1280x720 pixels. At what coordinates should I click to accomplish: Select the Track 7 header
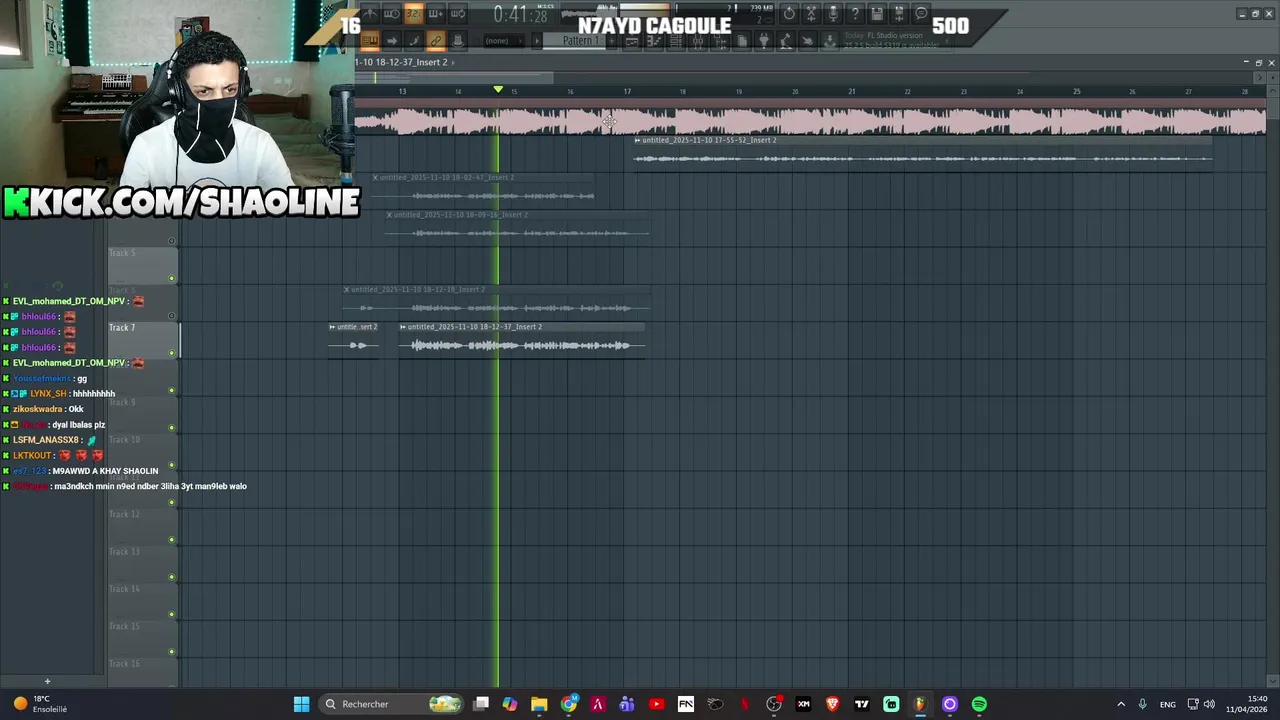tap(143, 340)
